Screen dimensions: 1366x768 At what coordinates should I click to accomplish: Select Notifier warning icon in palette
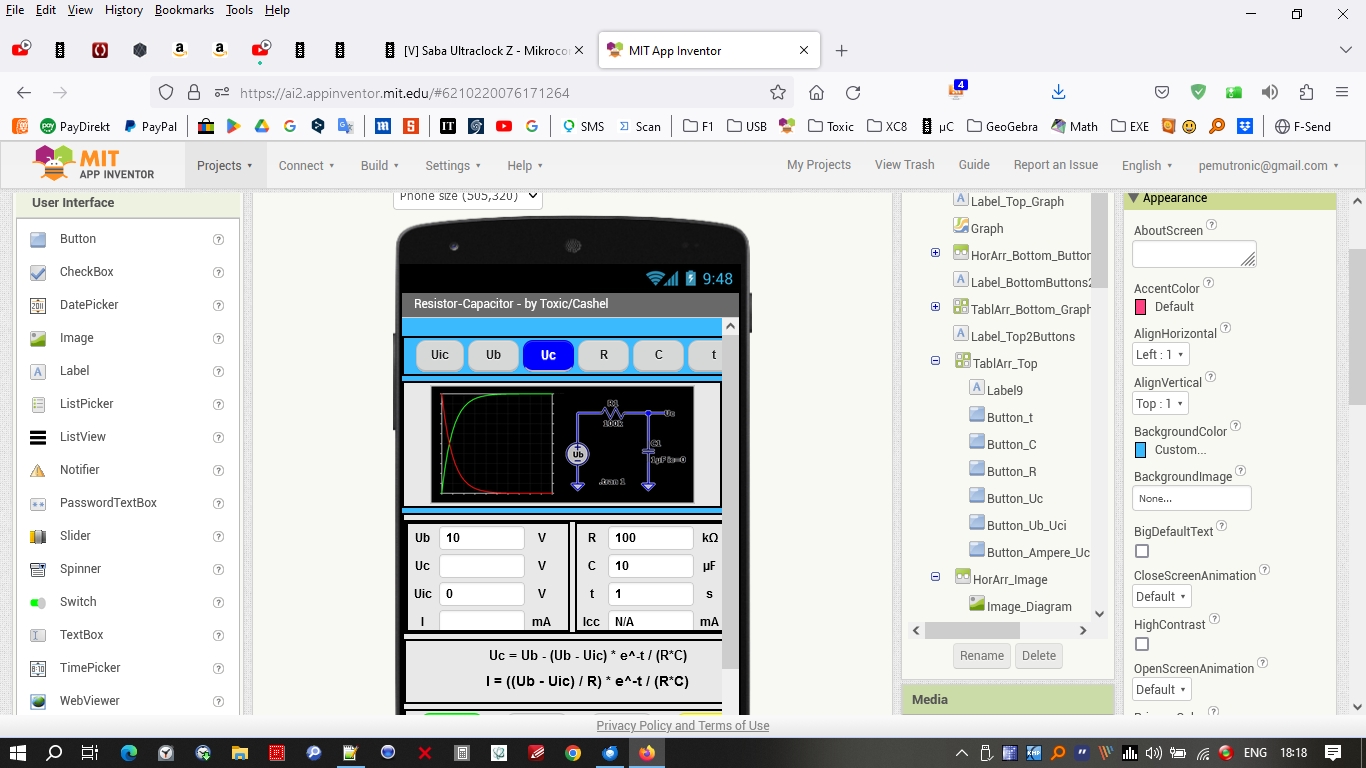38,470
